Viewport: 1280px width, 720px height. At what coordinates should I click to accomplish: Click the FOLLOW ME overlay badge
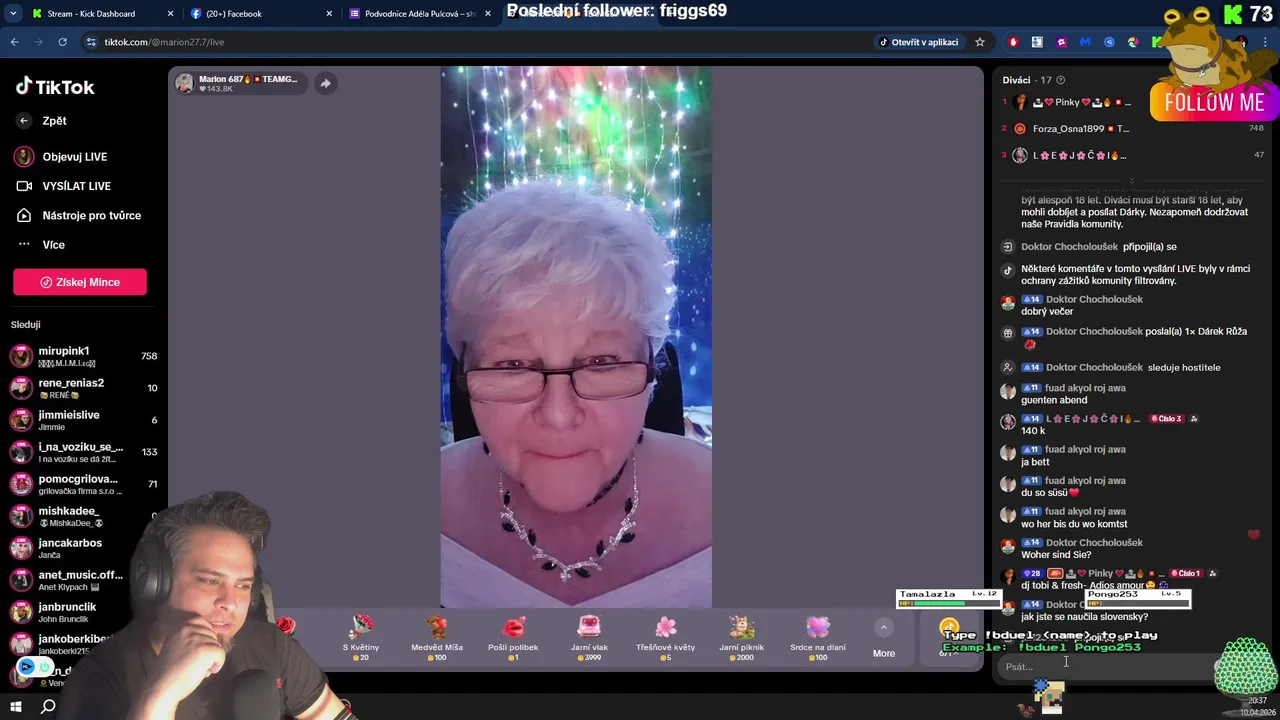[x=1214, y=102]
